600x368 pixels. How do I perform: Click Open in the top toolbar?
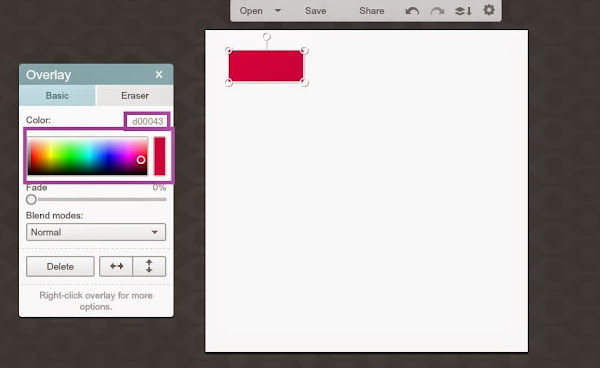coord(251,11)
